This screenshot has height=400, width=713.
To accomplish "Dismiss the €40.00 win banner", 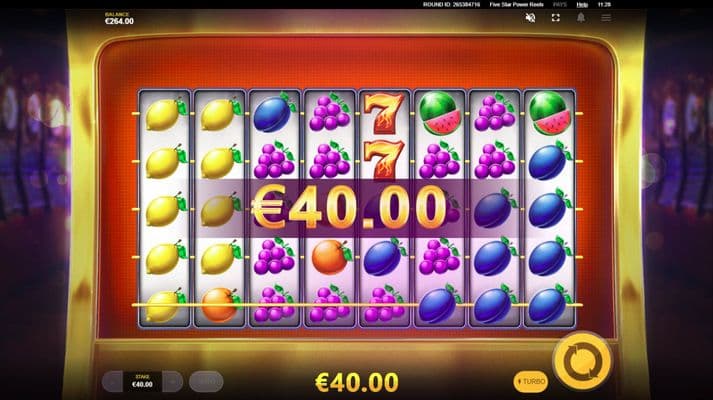I will pyautogui.click(x=357, y=208).
